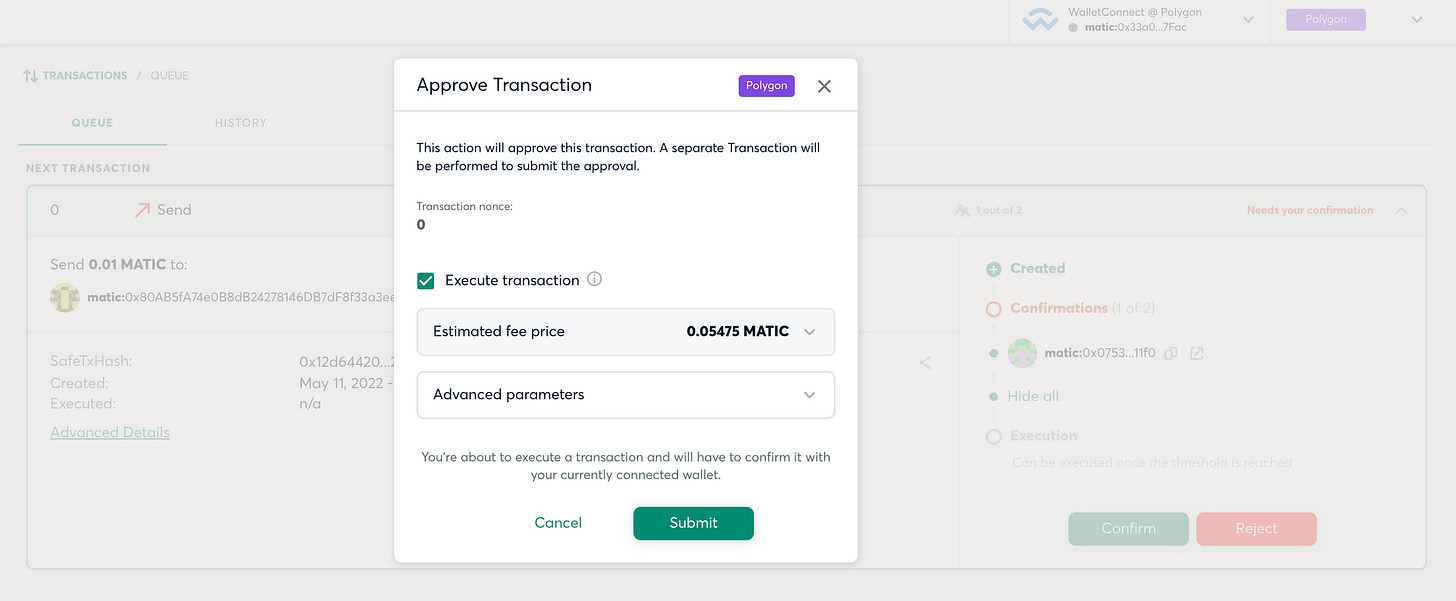The image size is (1456, 601).
Task: Close the Approve Transaction dialog
Action: pyautogui.click(x=824, y=86)
